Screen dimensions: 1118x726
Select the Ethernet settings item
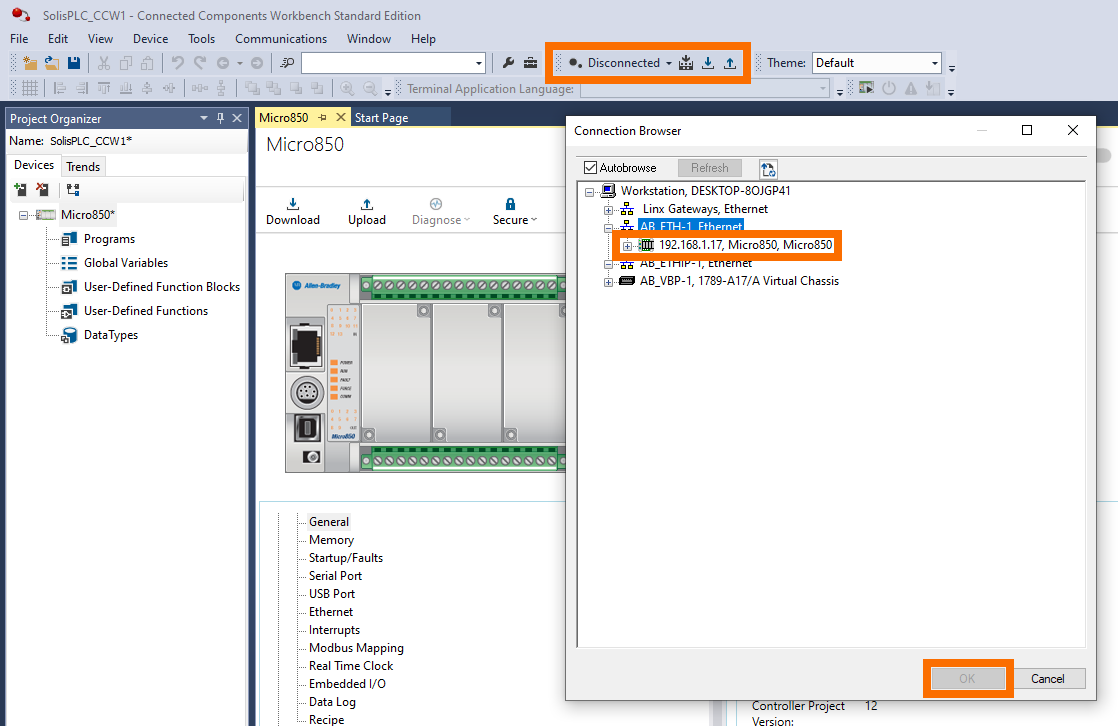click(x=331, y=612)
